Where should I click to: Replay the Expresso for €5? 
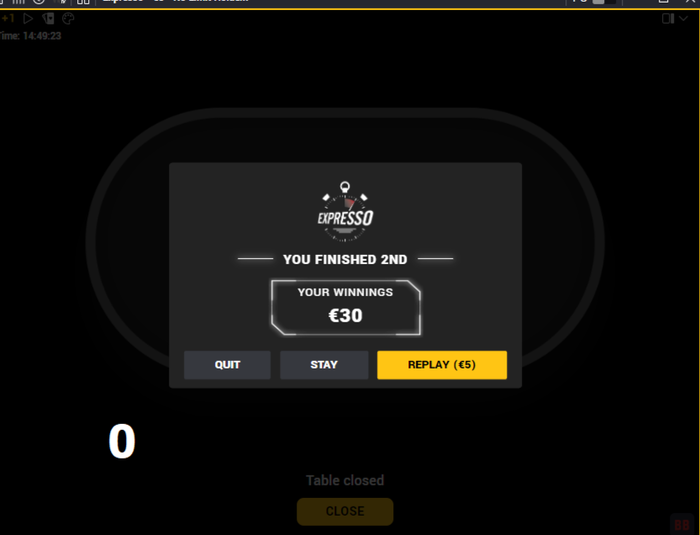[442, 365]
